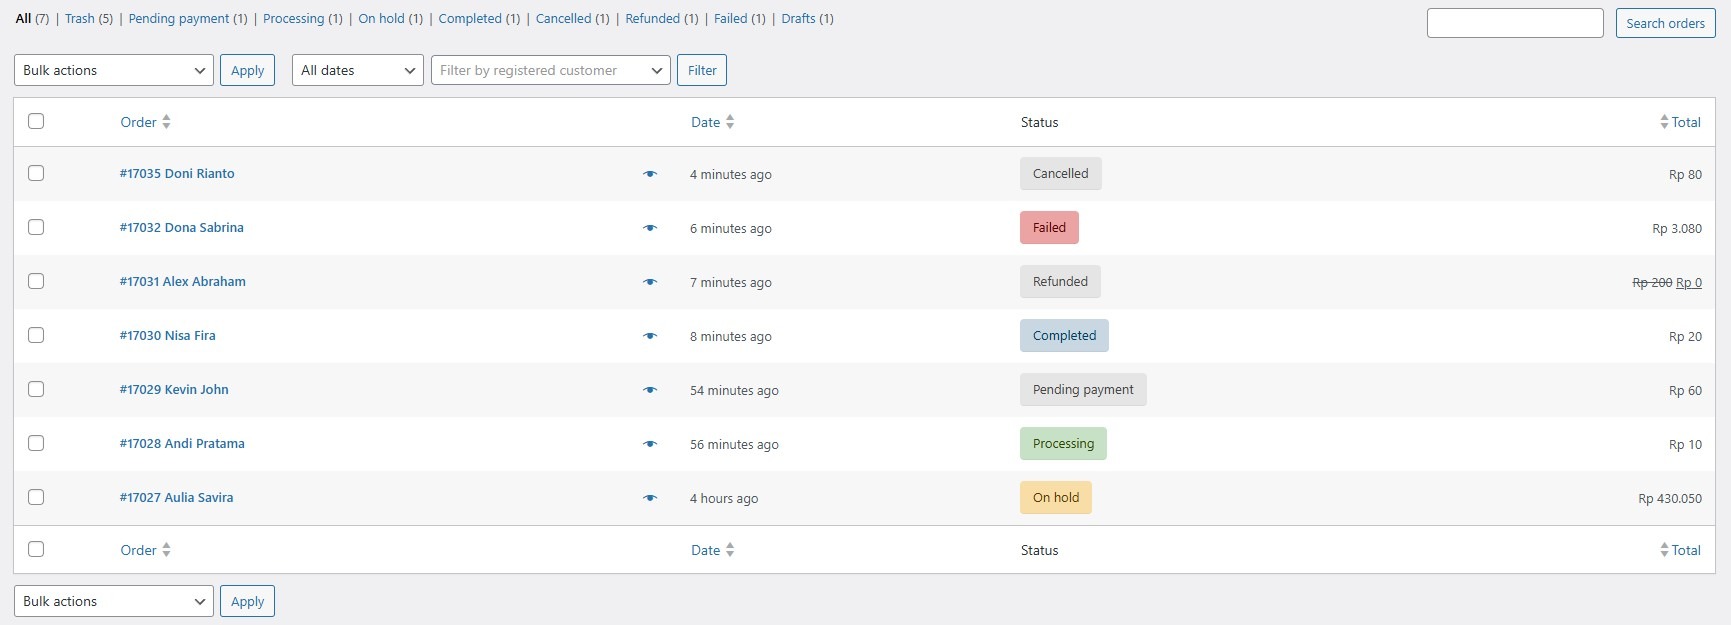Viewport: 1731px width, 625px height.
Task: Open preview icon for order #17031 Alex Abraham
Action: [x=650, y=282]
